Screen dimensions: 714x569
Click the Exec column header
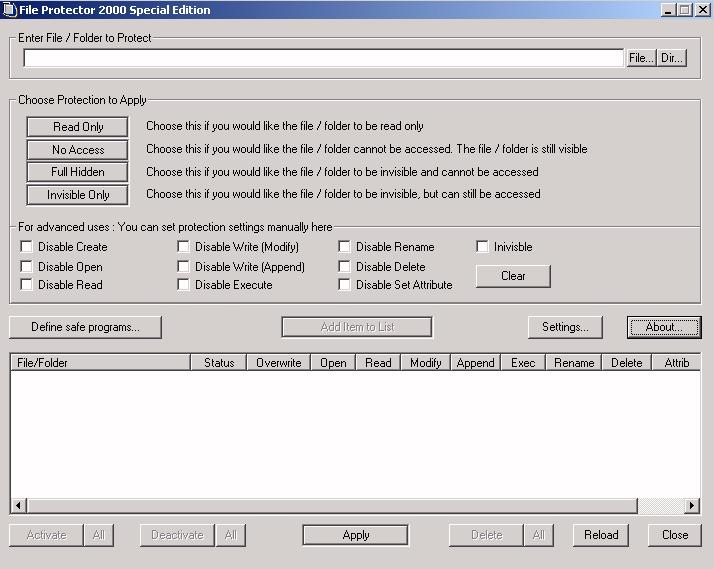pos(523,363)
